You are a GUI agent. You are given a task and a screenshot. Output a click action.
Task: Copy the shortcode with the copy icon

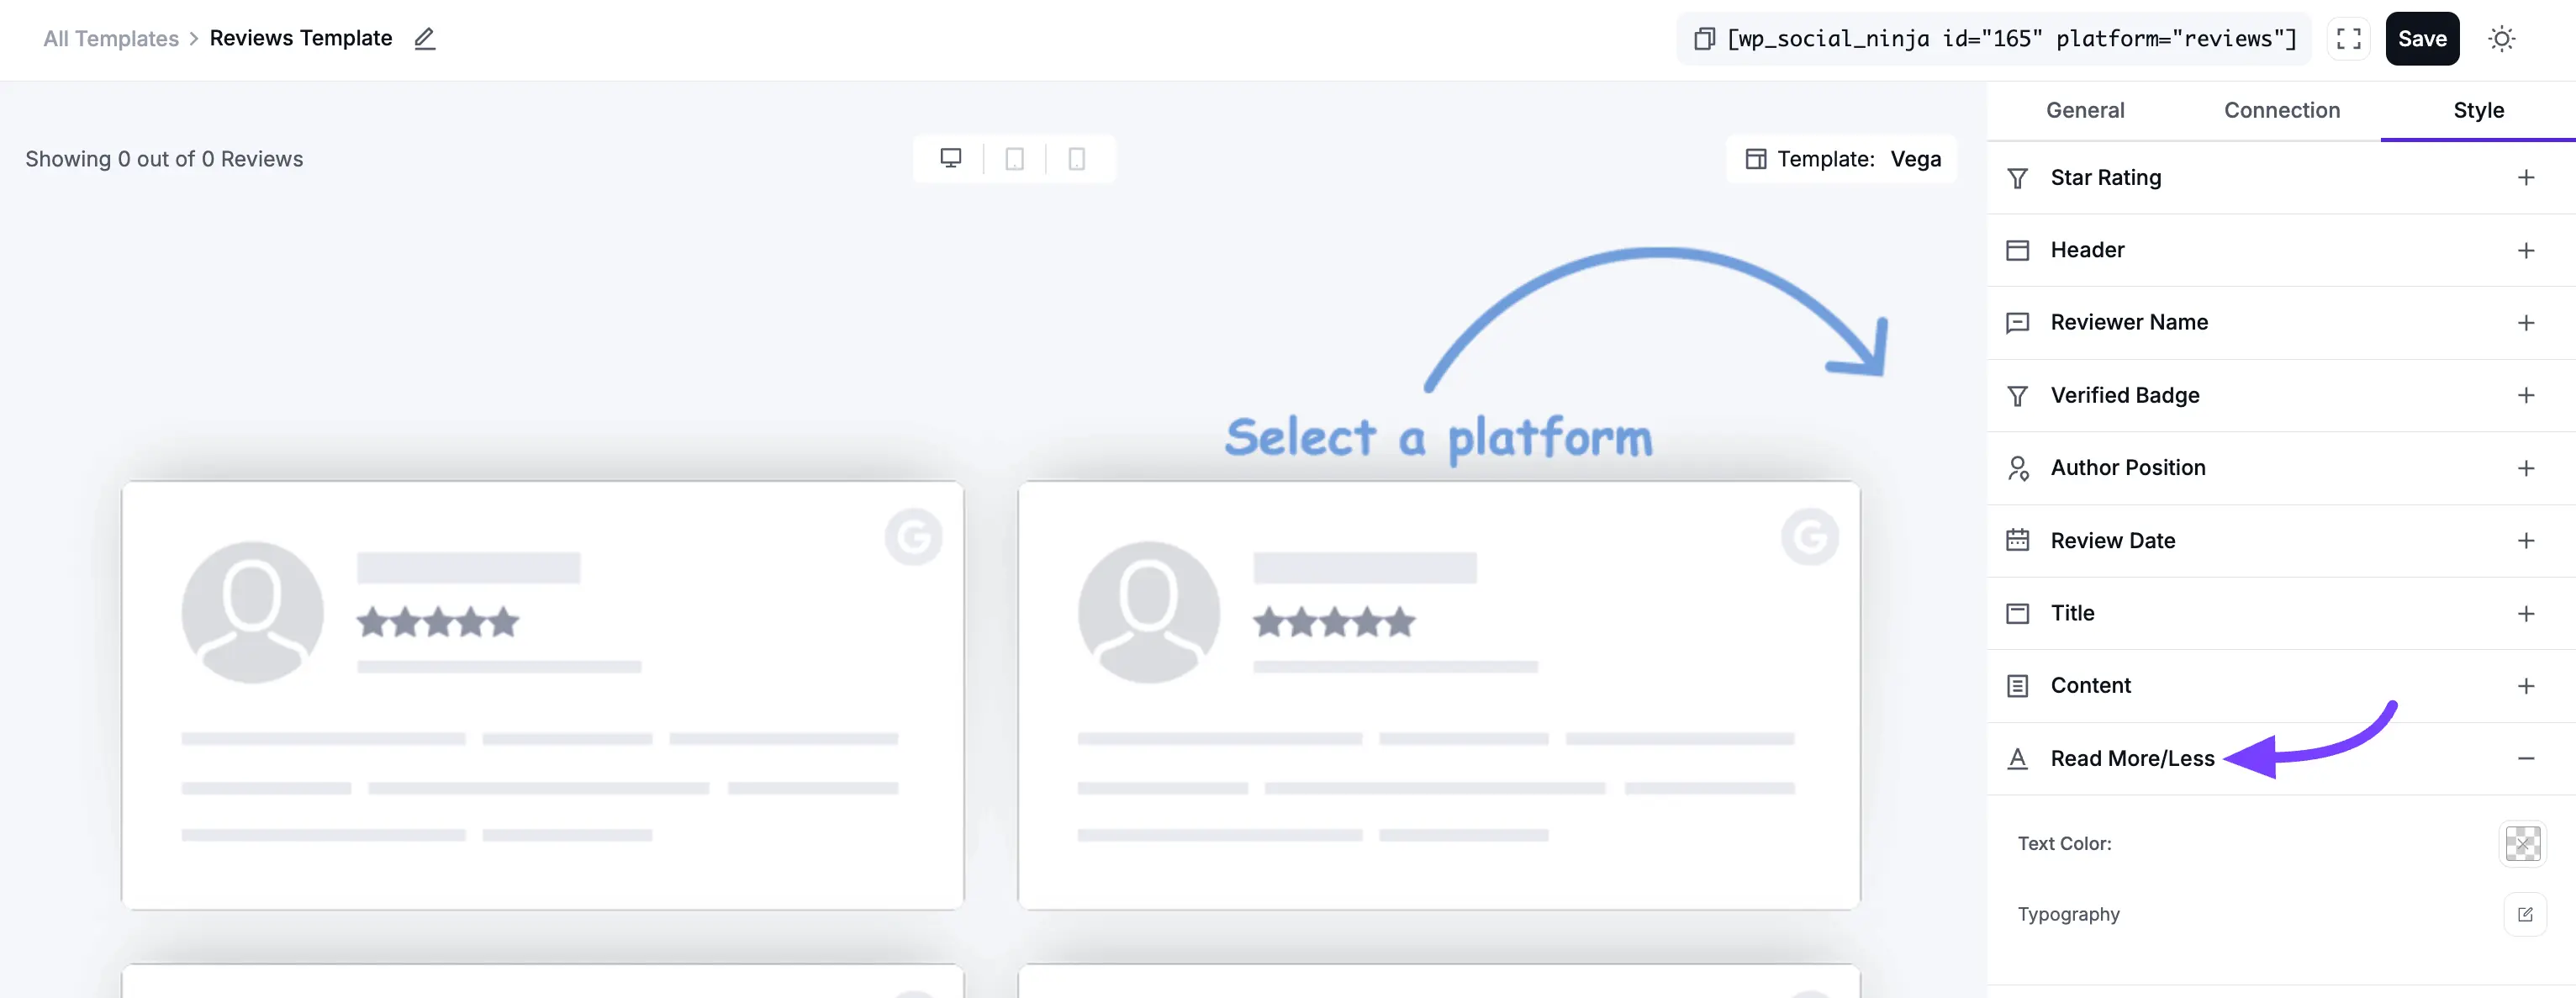(1703, 38)
